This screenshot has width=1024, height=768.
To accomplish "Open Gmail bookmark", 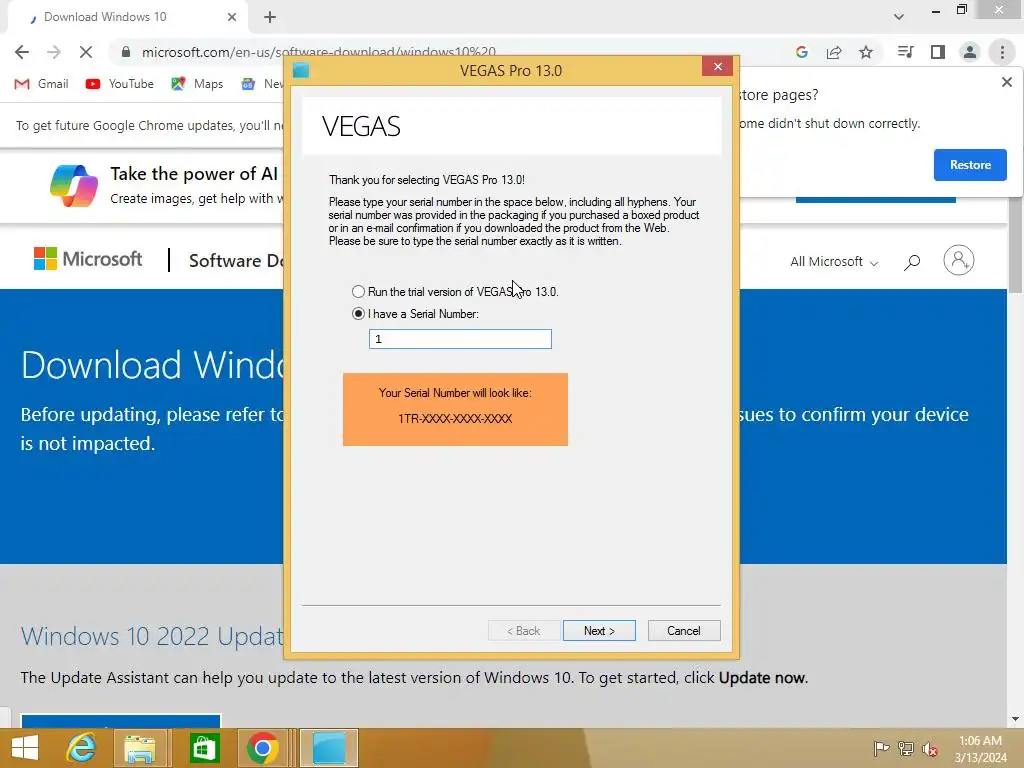I will (x=42, y=84).
